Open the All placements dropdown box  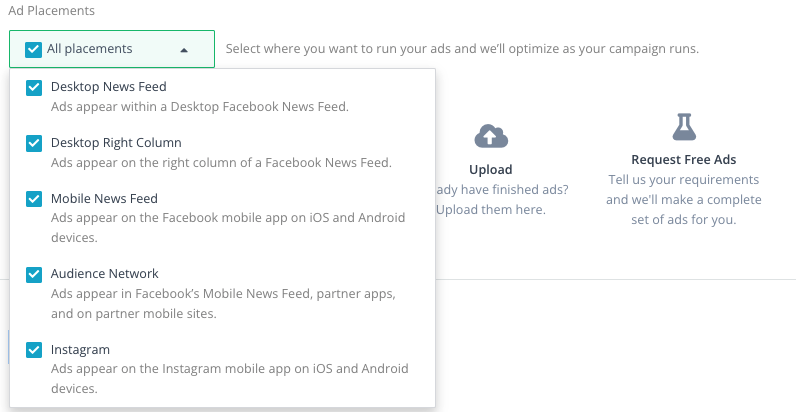(112, 49)
